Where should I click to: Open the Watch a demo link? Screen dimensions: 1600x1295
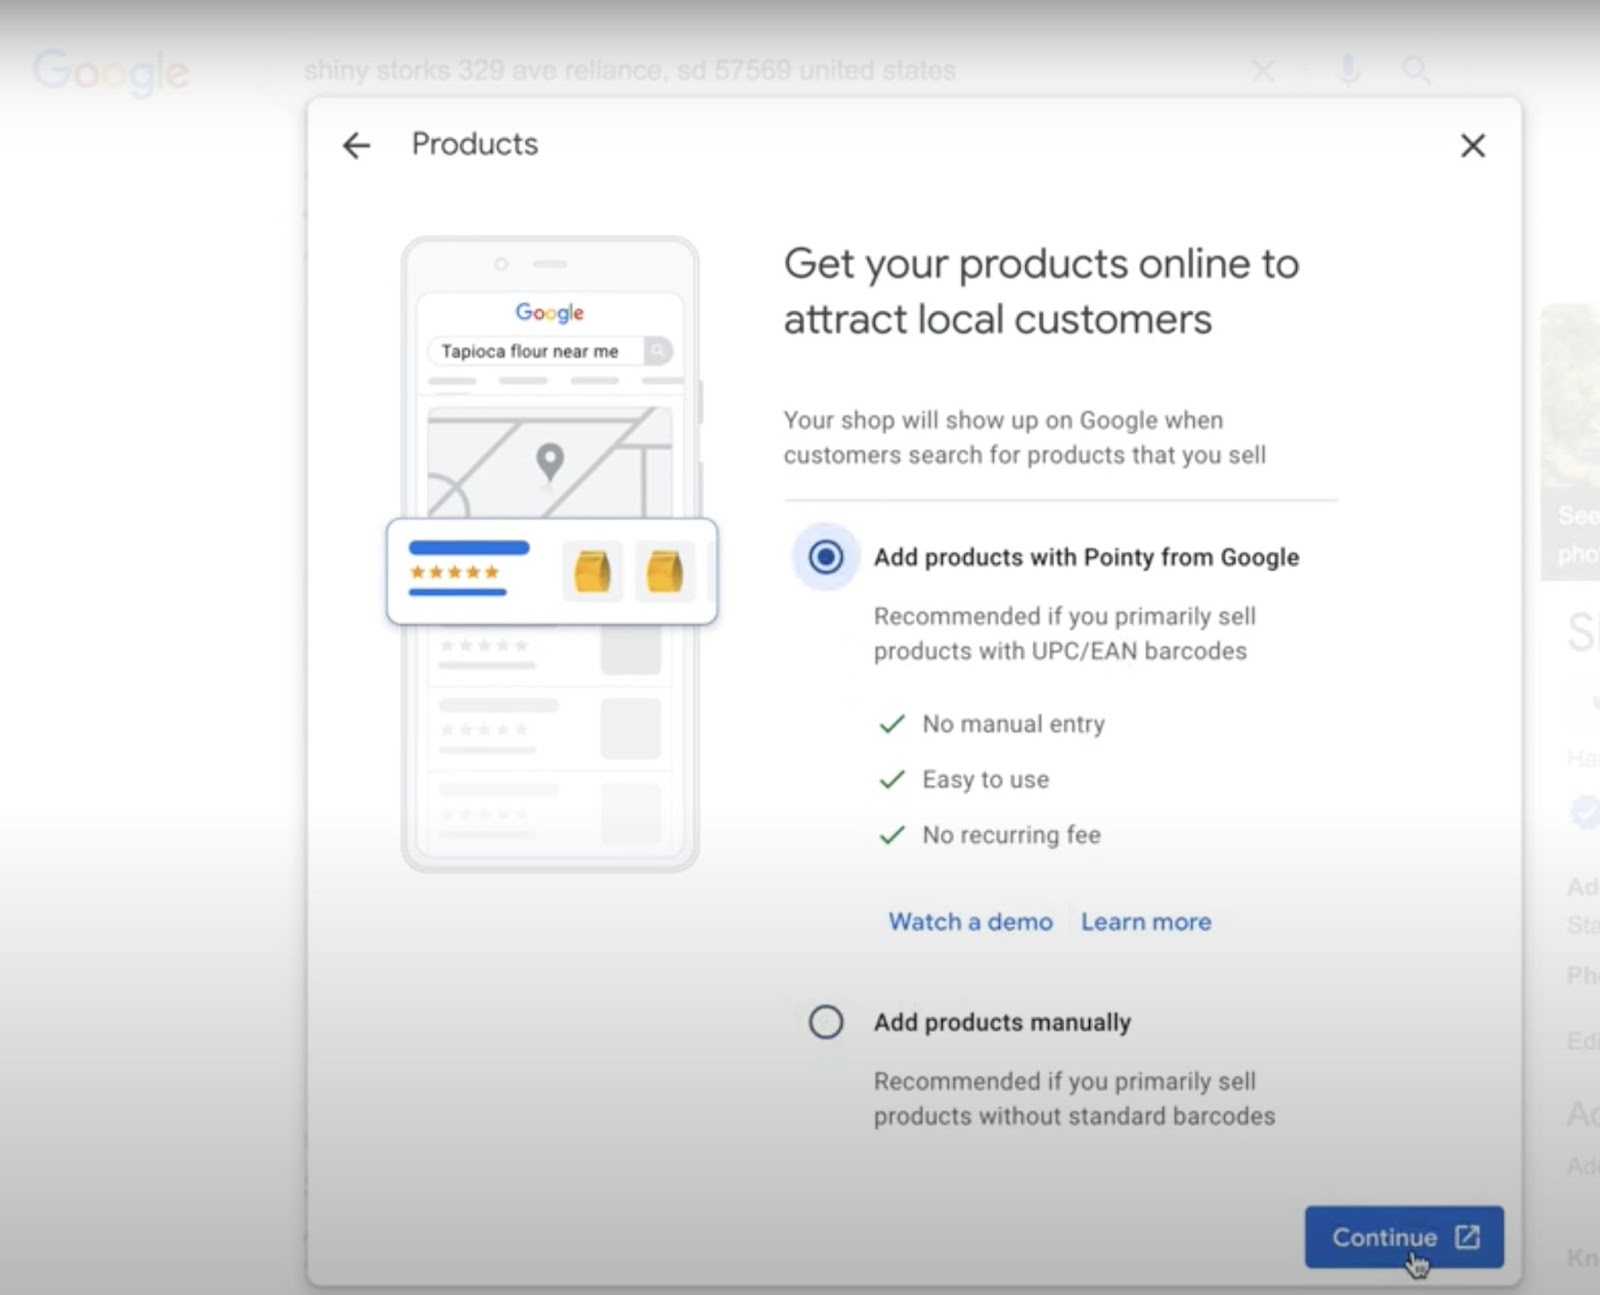point(970,921)
